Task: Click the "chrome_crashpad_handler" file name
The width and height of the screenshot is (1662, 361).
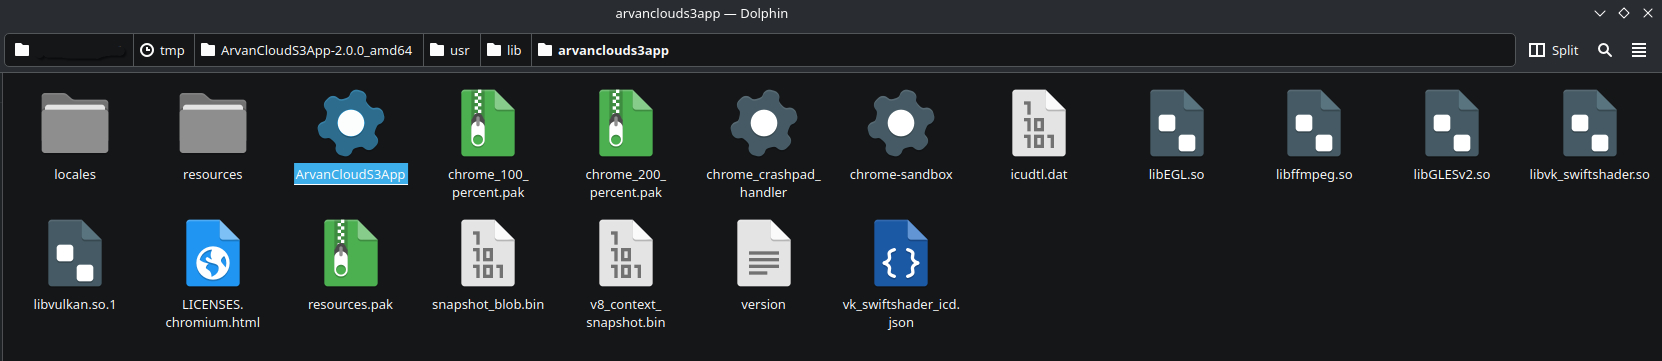Action: [x=764, y=183]
